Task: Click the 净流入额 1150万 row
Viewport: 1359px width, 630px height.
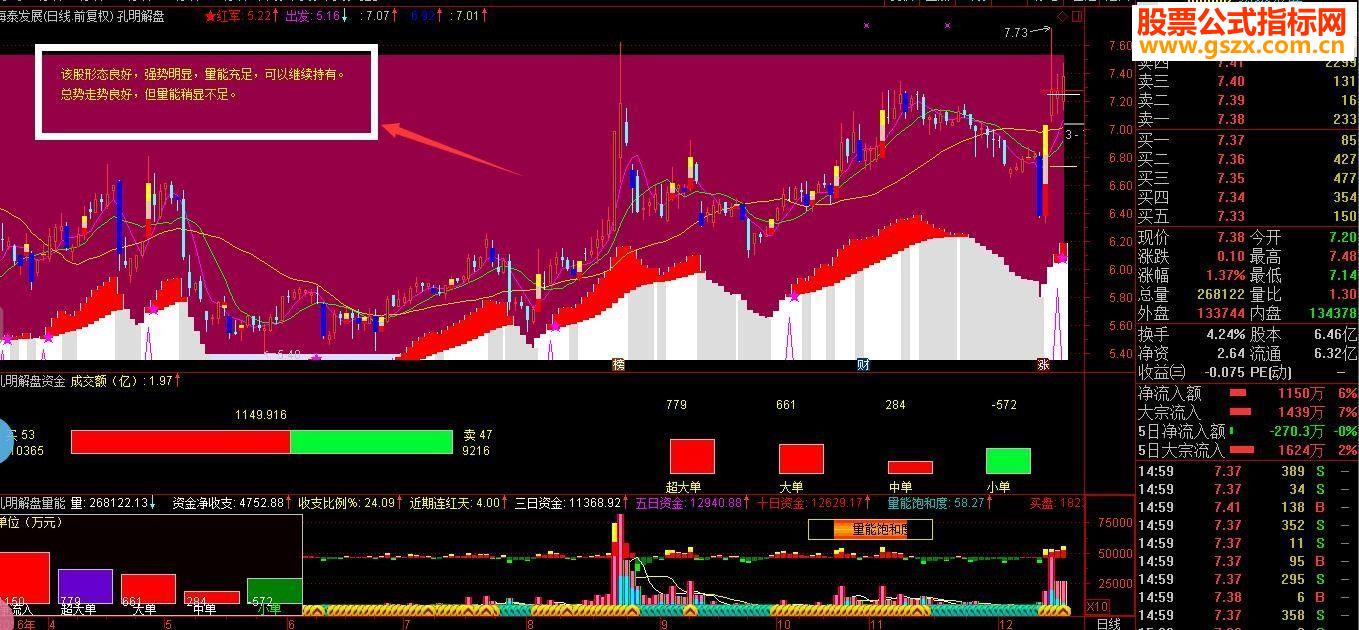Action: pyautogui.click(x=1247, y=394)
